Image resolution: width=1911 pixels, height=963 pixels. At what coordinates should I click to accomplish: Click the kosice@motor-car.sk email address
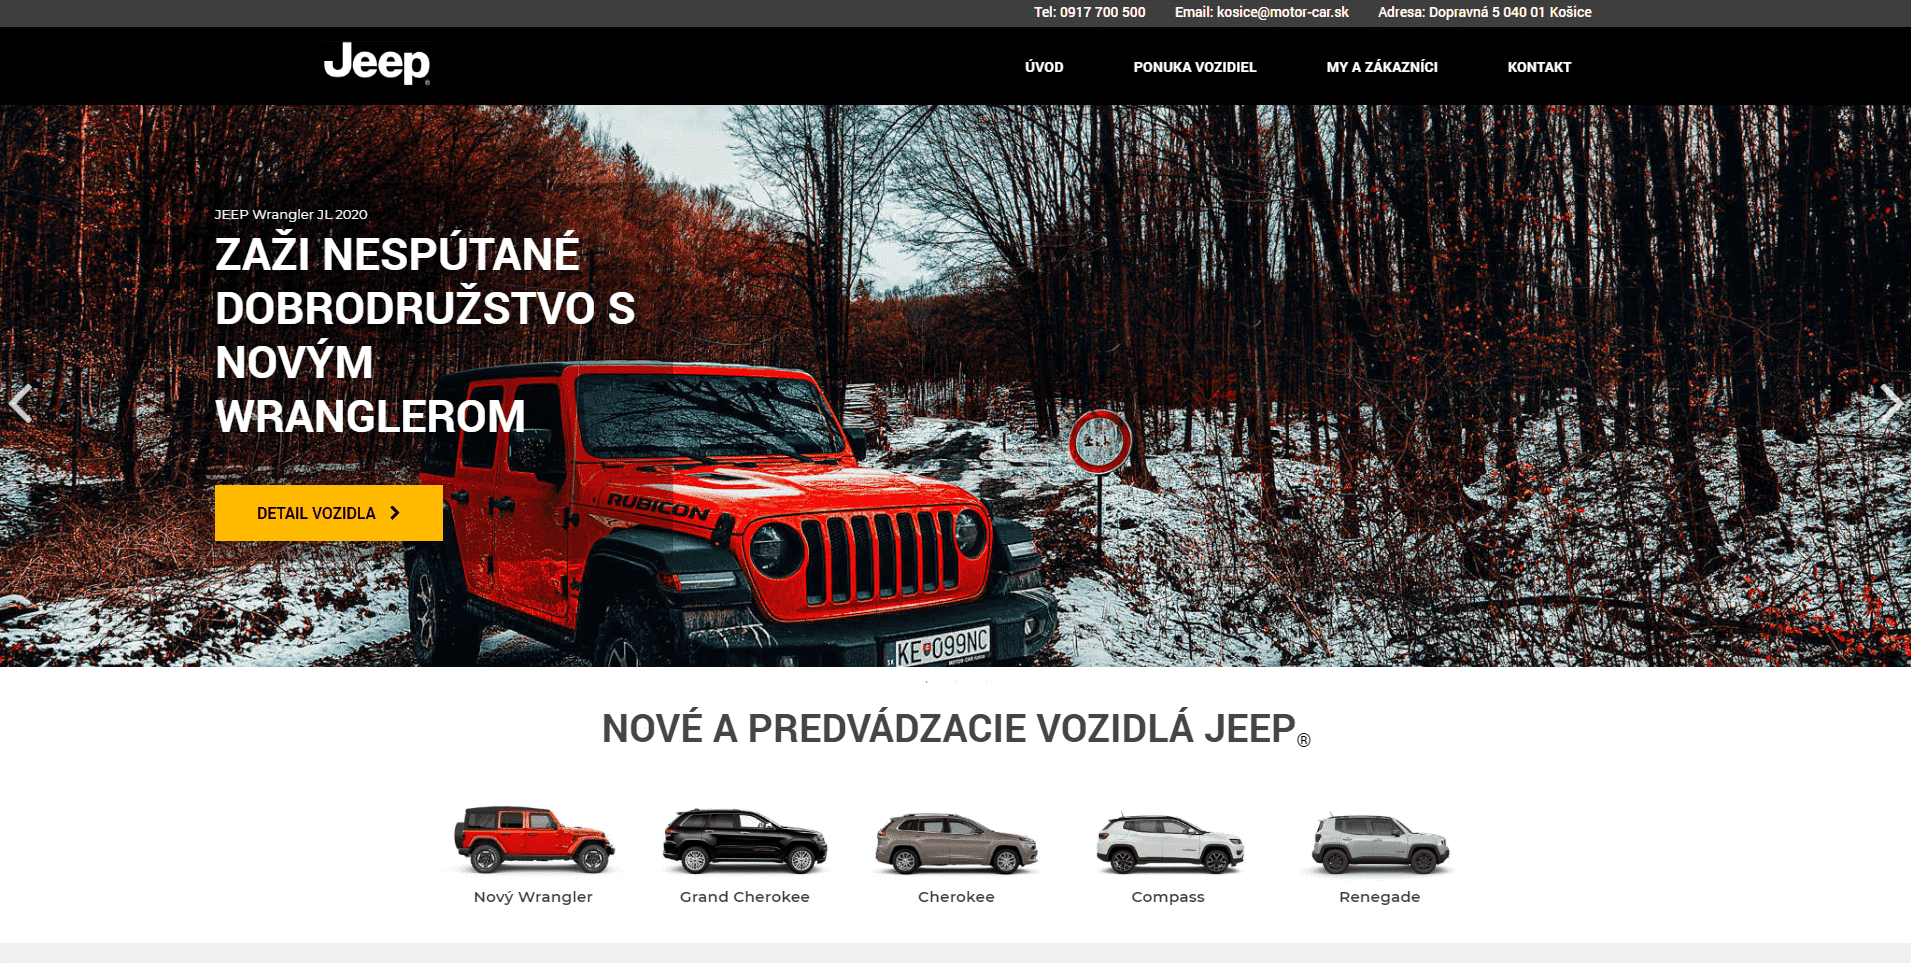click(1282, 12)
